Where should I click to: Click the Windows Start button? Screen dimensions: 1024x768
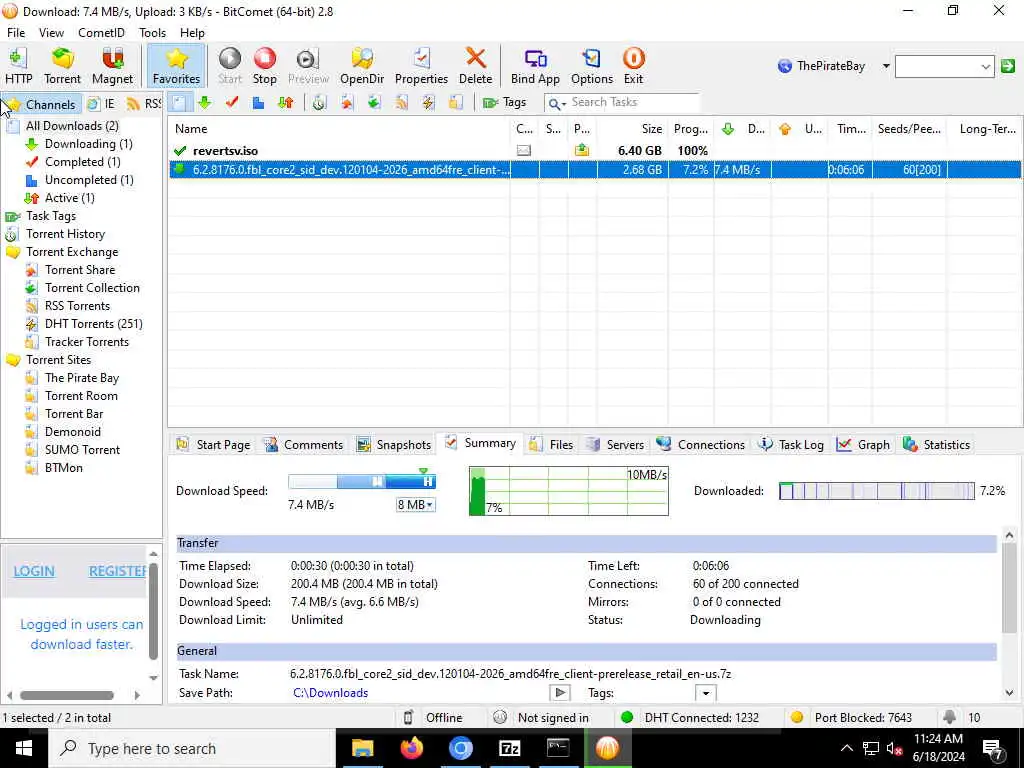(x=24, y=748)
